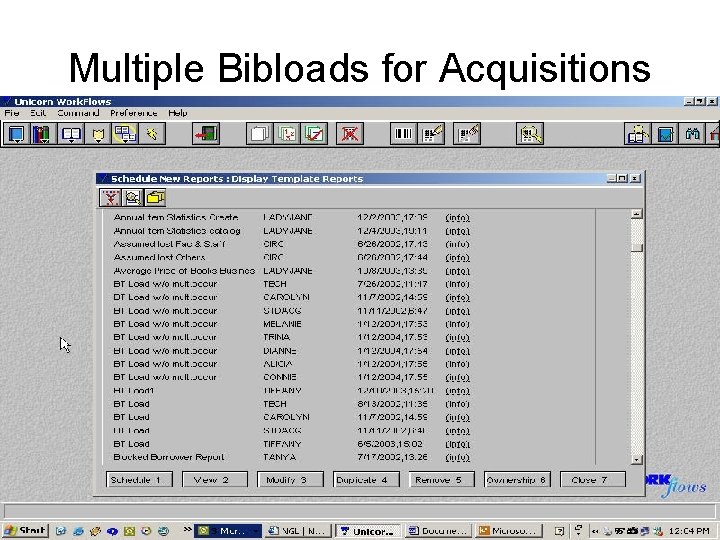Screen dimensions: 720x540
Task: Switch to the Document taskbar button
Action: pos(437,531)
